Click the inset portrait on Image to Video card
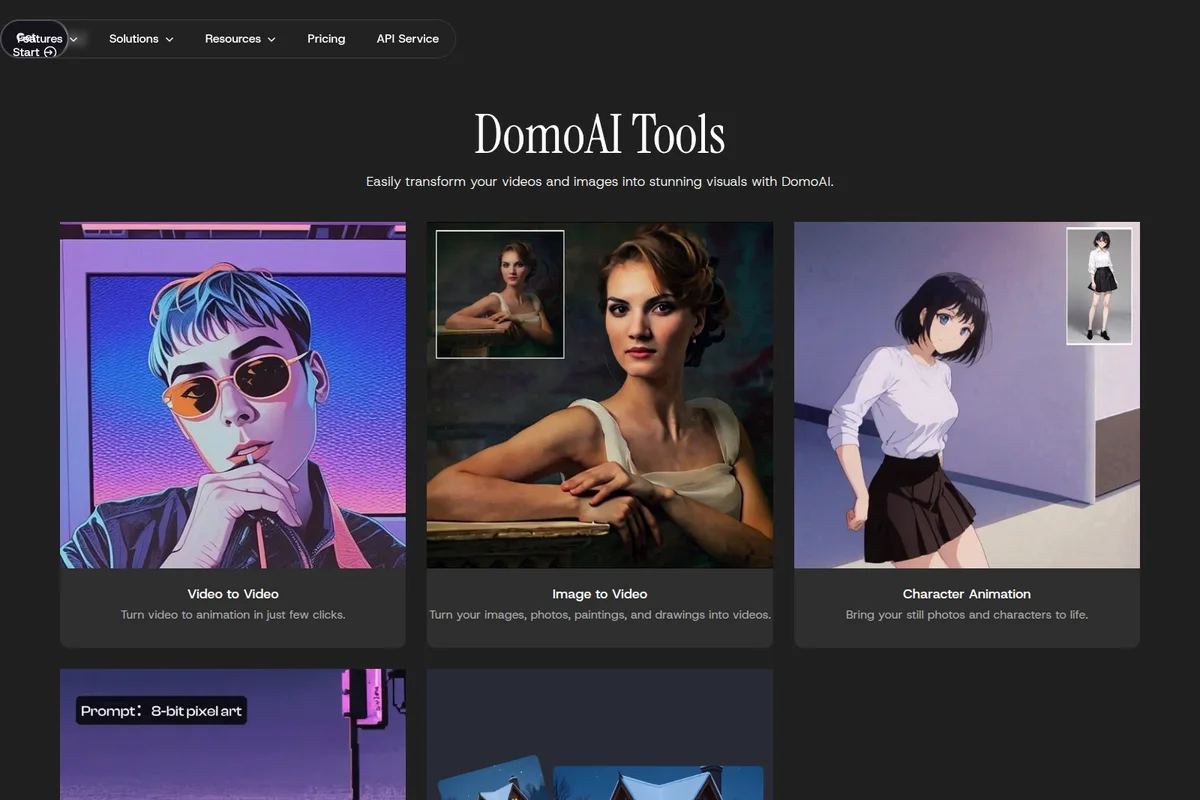The image size is (1200, 800). point(499,293)
